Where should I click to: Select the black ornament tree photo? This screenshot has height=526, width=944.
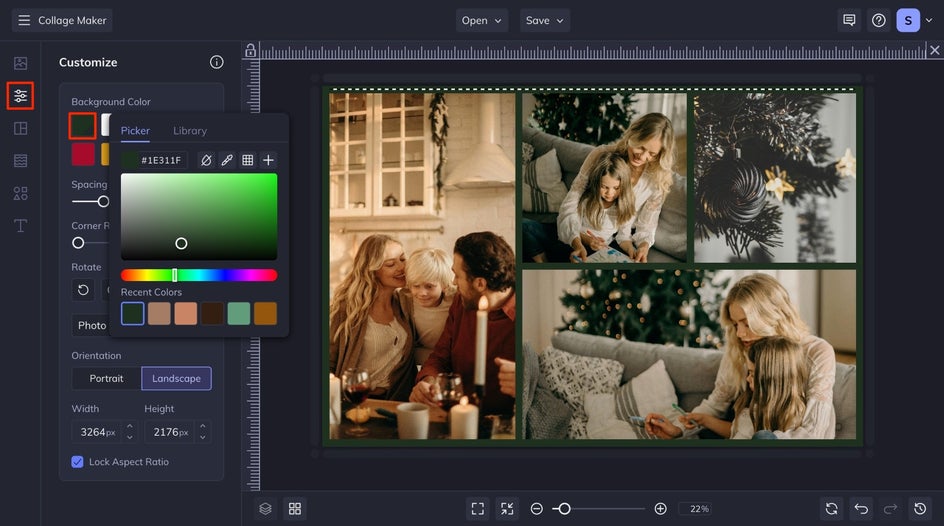tap(775, 178)
